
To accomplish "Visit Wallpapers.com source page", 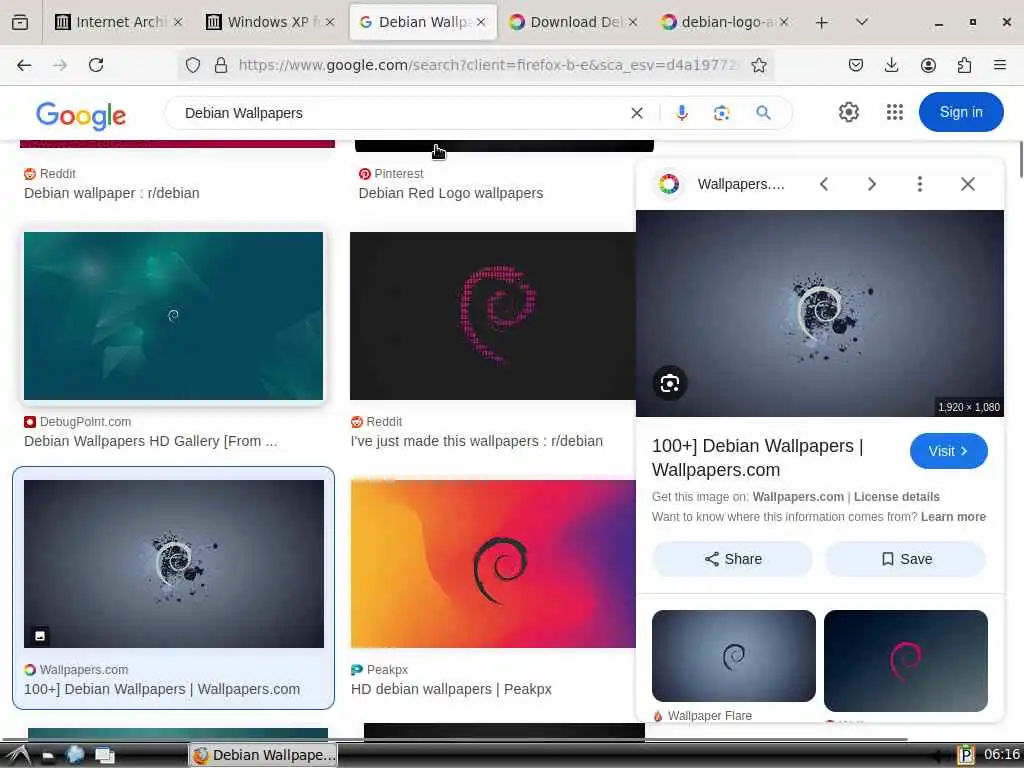I will [x=948, y=451].
